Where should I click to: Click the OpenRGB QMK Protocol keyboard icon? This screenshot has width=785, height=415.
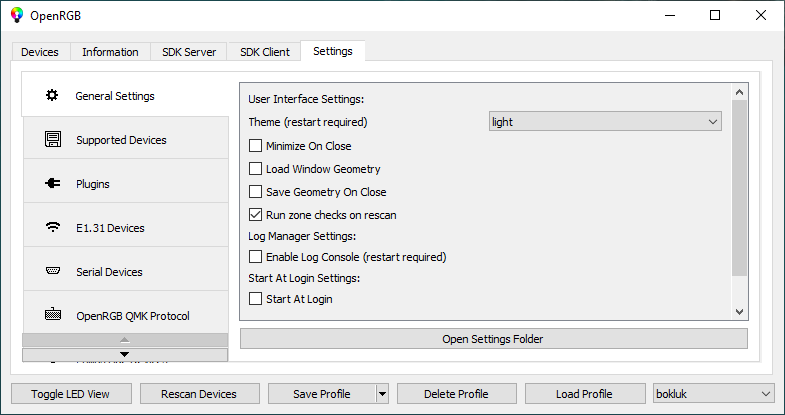click(x=53, y=315)
